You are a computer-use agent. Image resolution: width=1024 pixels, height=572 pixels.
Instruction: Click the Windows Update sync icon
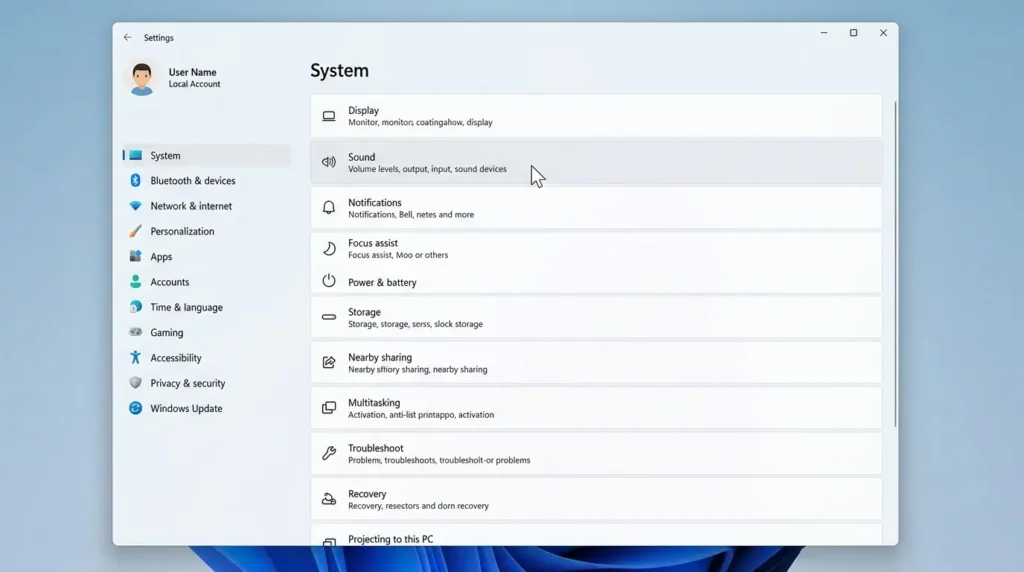[x=135, y=408]
